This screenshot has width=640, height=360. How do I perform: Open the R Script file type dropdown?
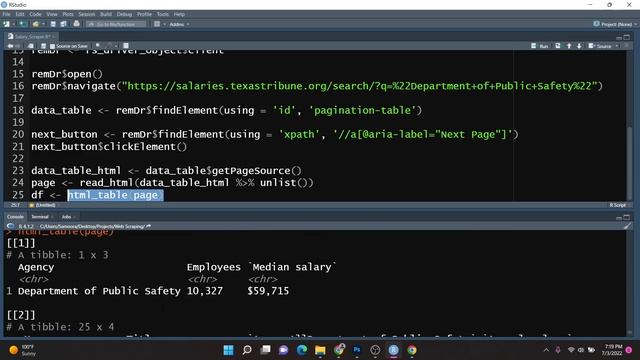pos(619,205)
